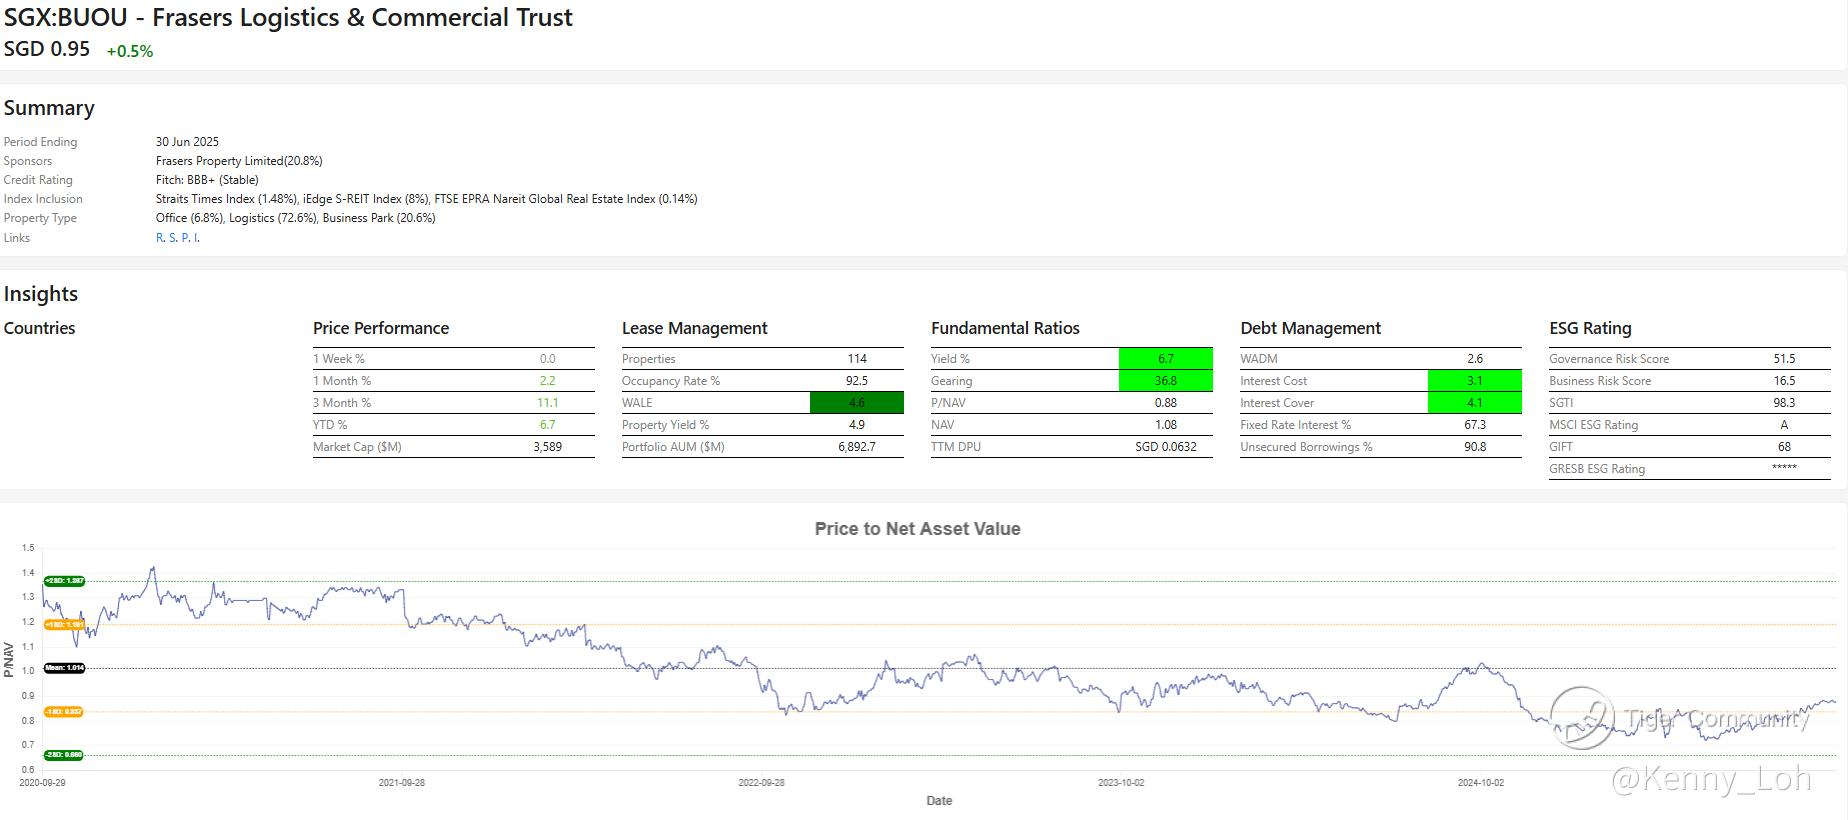
Task: Click the GRESB ESG Rating stars value
Action: (x=1784, y=468)
